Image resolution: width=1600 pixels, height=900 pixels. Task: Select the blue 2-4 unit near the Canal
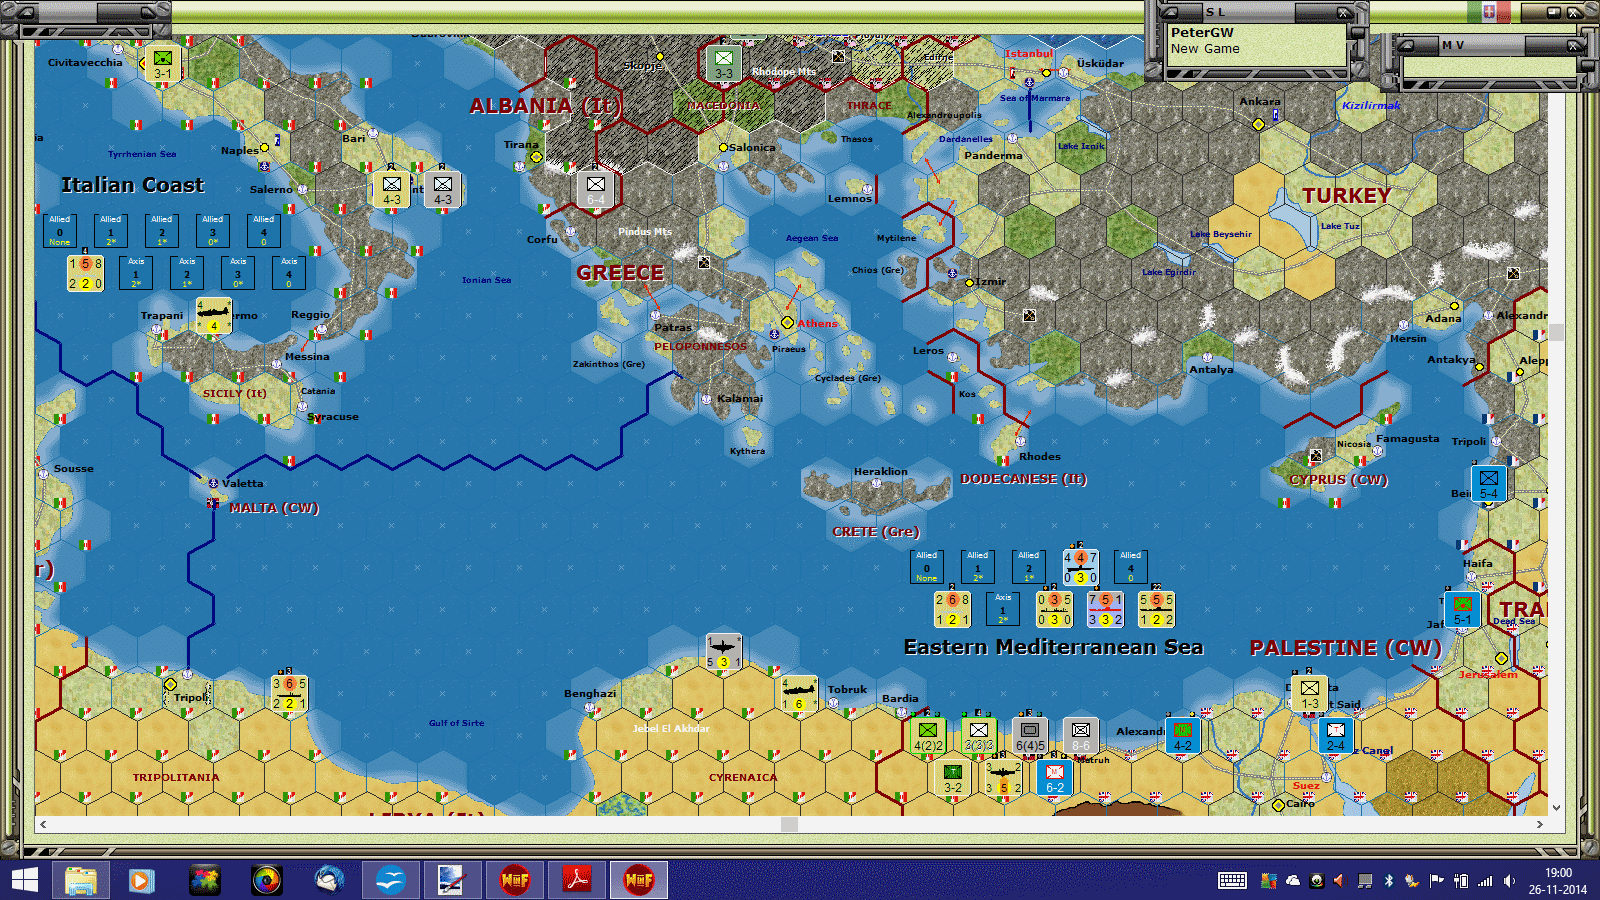[1335, 736]
